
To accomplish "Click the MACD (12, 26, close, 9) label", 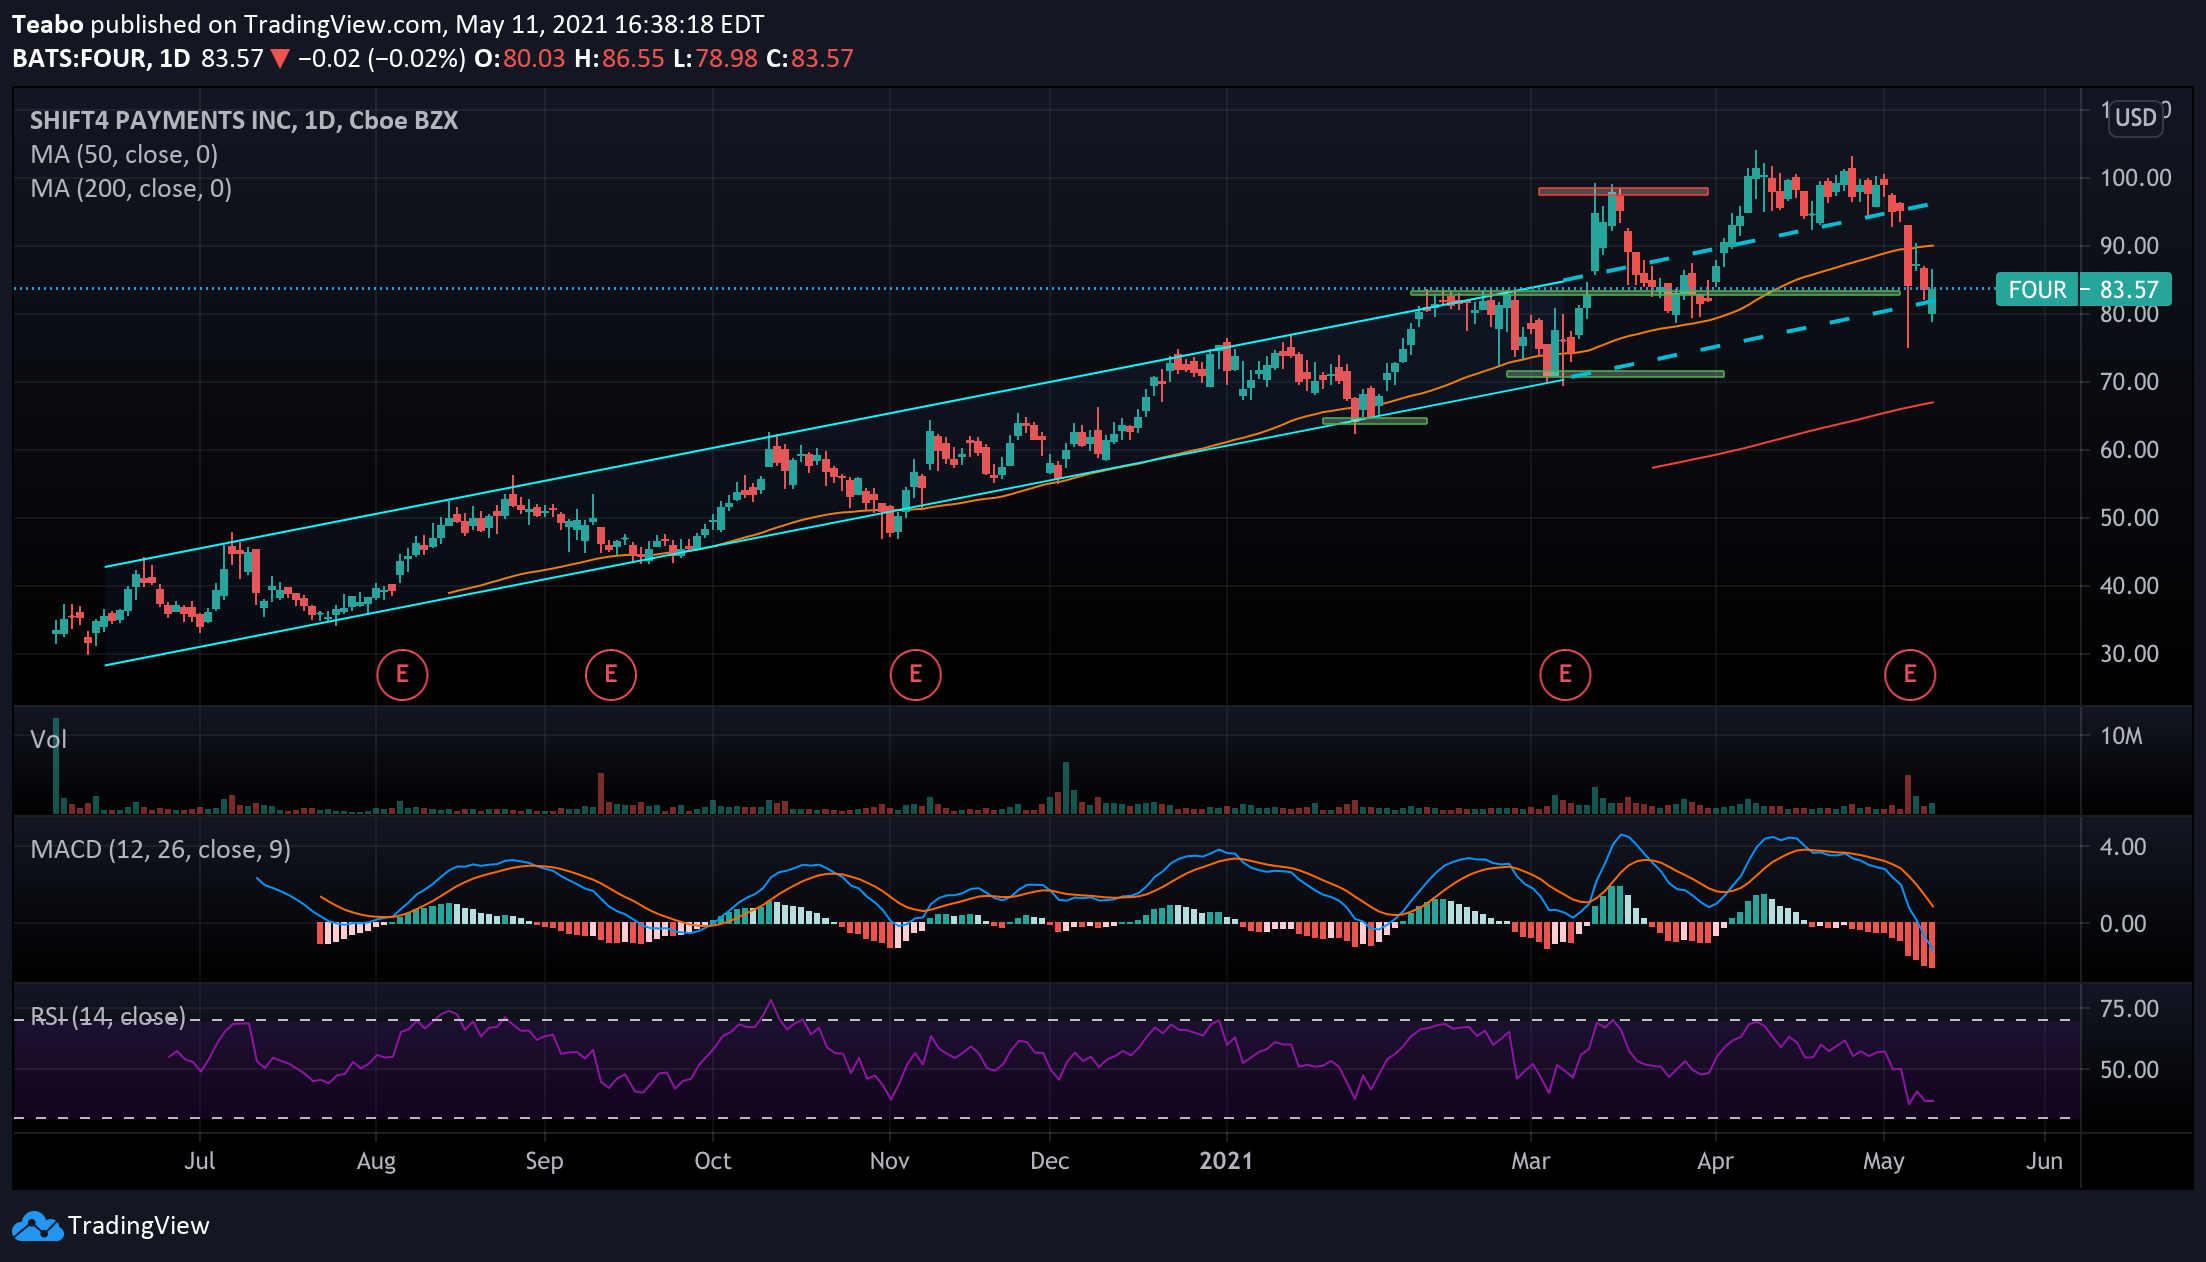I will coord(161,850).
